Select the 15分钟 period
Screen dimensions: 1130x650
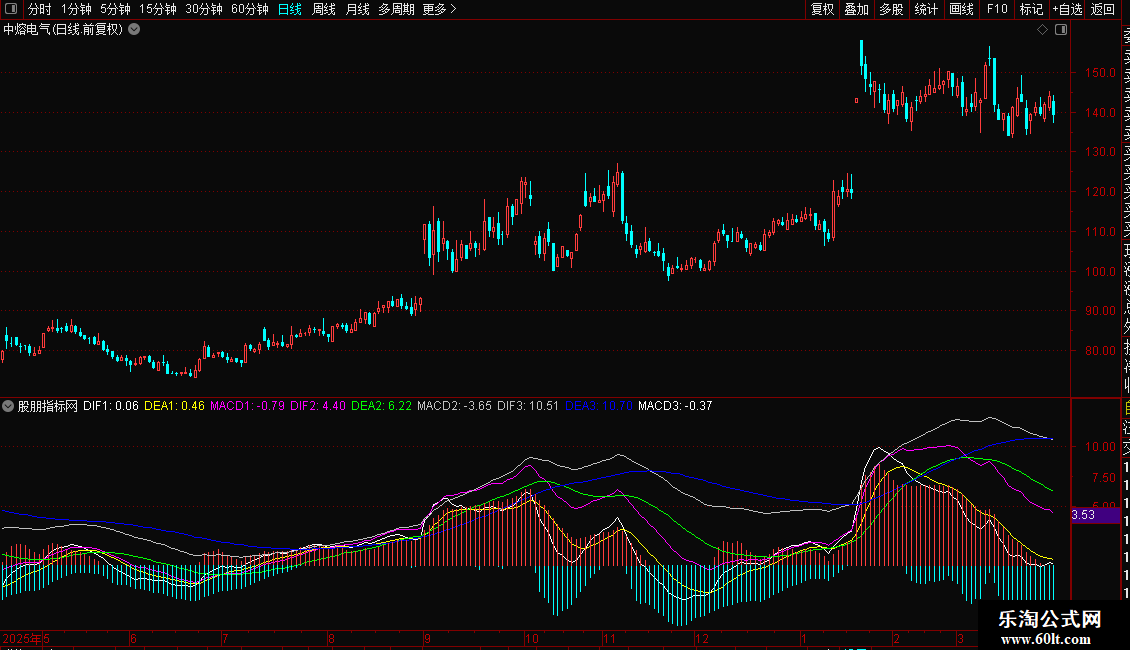158,9
